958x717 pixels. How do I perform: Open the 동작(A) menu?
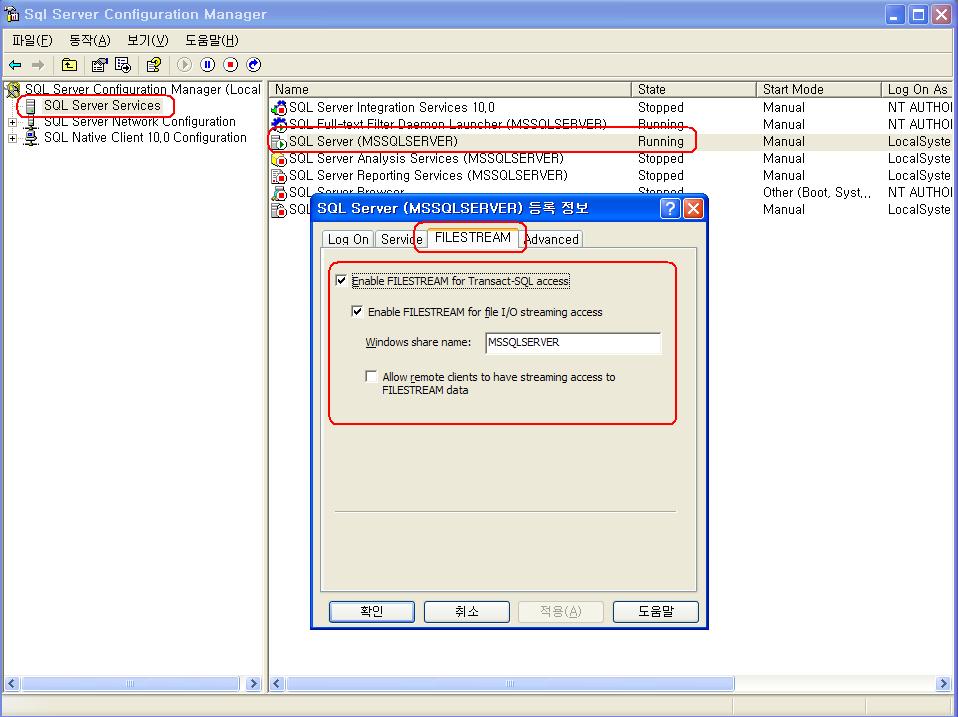(x=90, y=41)
